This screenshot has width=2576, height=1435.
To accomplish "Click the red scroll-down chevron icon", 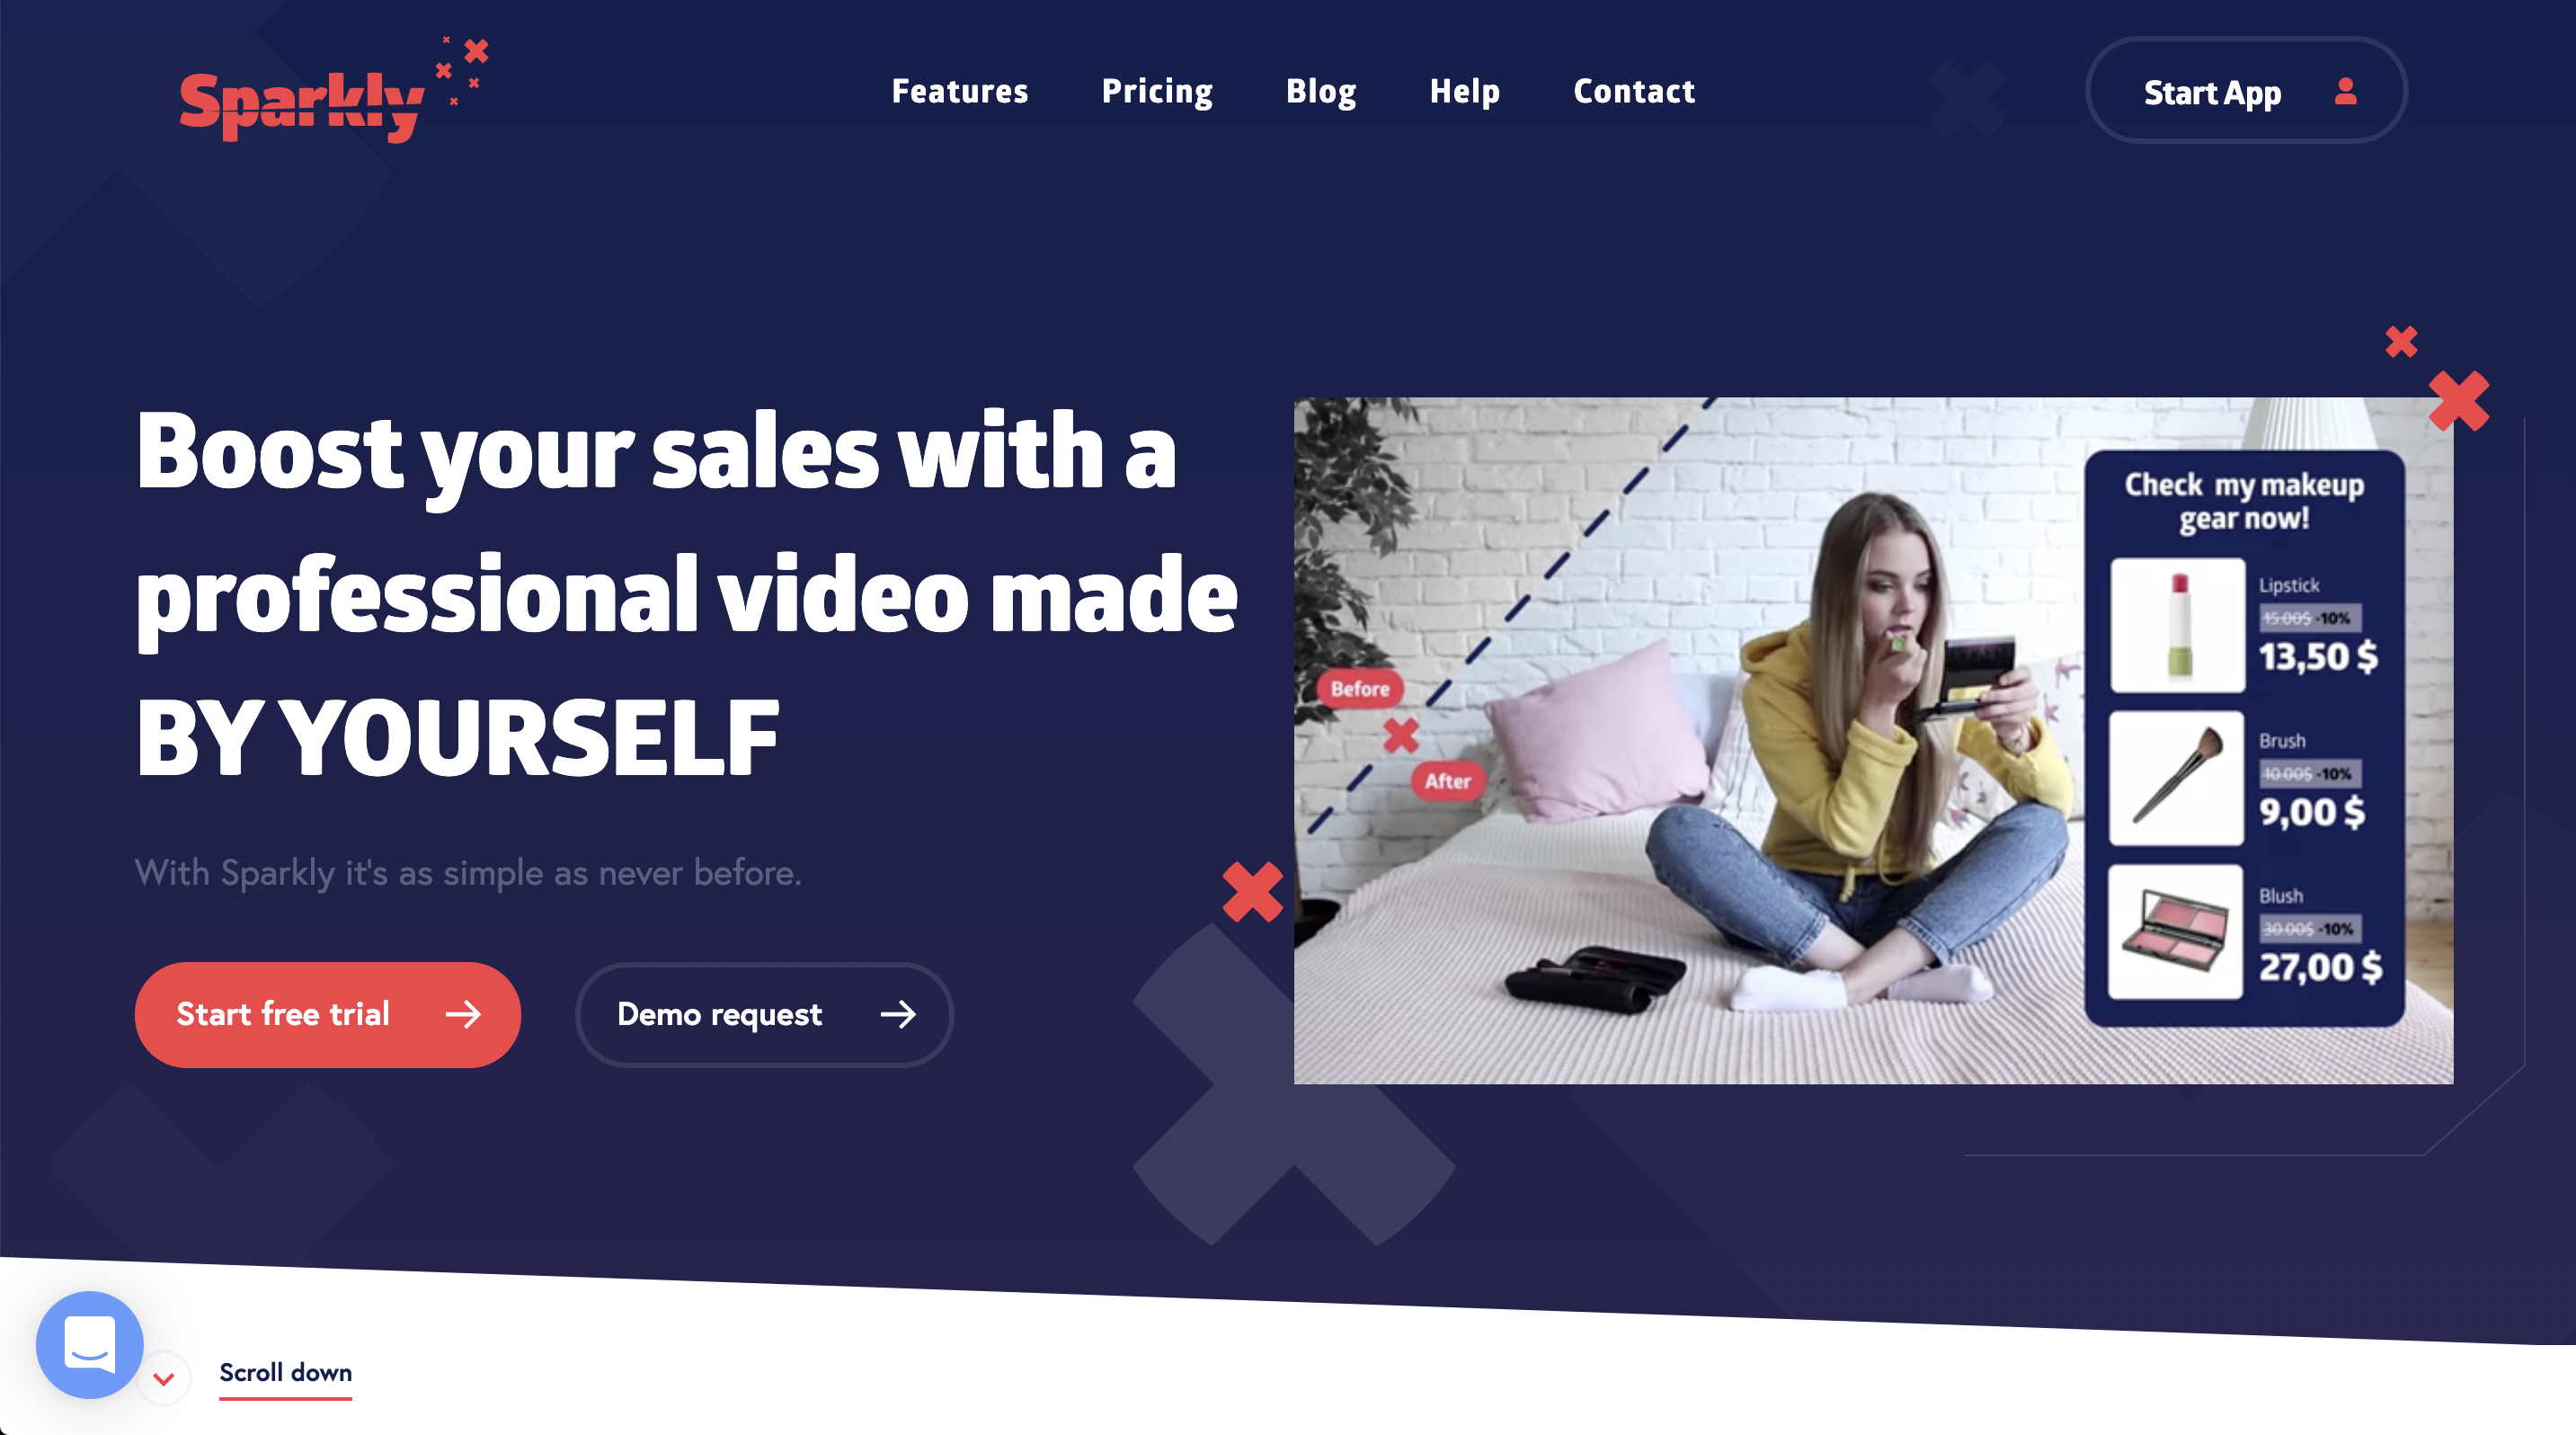I will point(164,1379).
